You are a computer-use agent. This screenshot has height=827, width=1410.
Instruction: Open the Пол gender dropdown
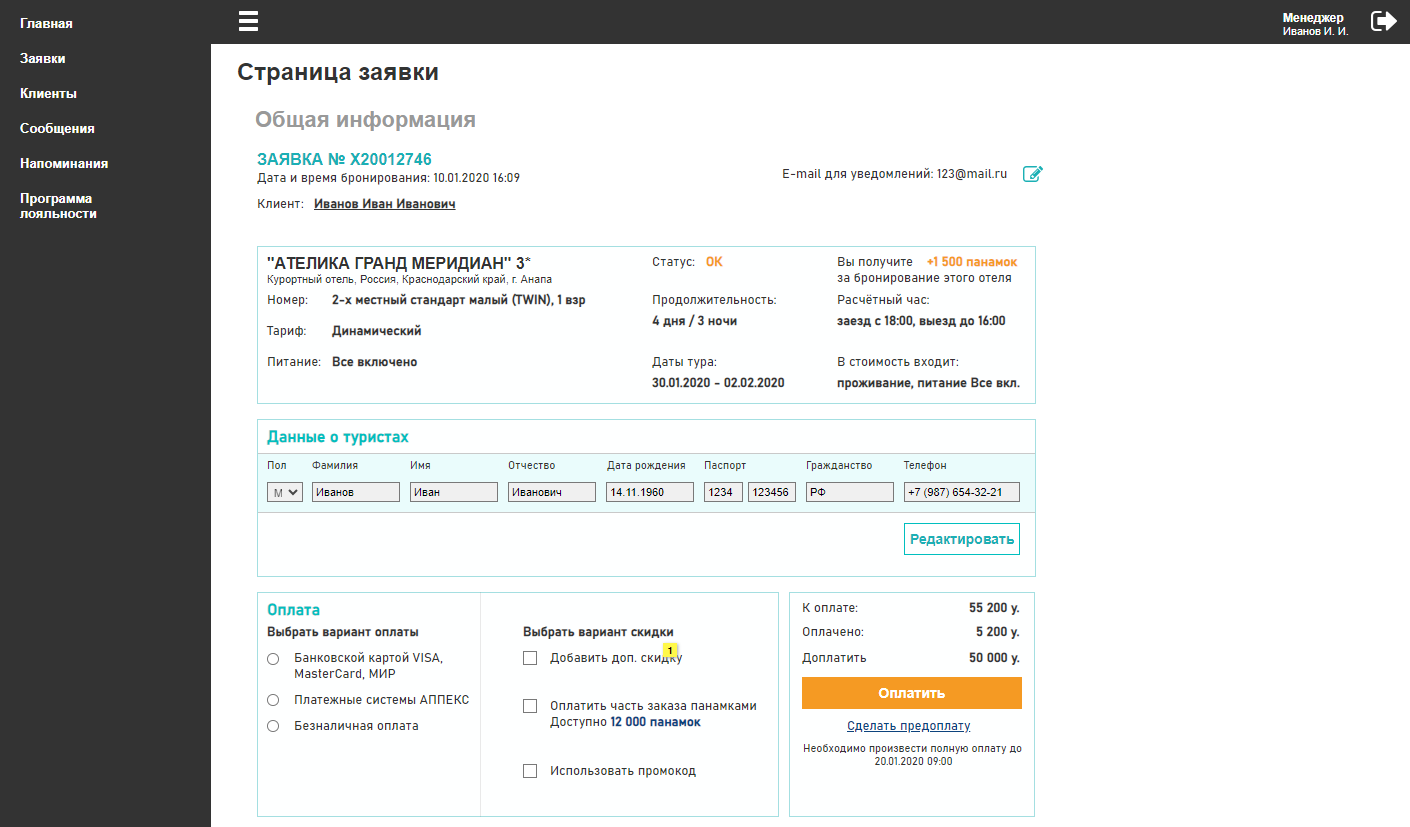(x=285, y=492)
